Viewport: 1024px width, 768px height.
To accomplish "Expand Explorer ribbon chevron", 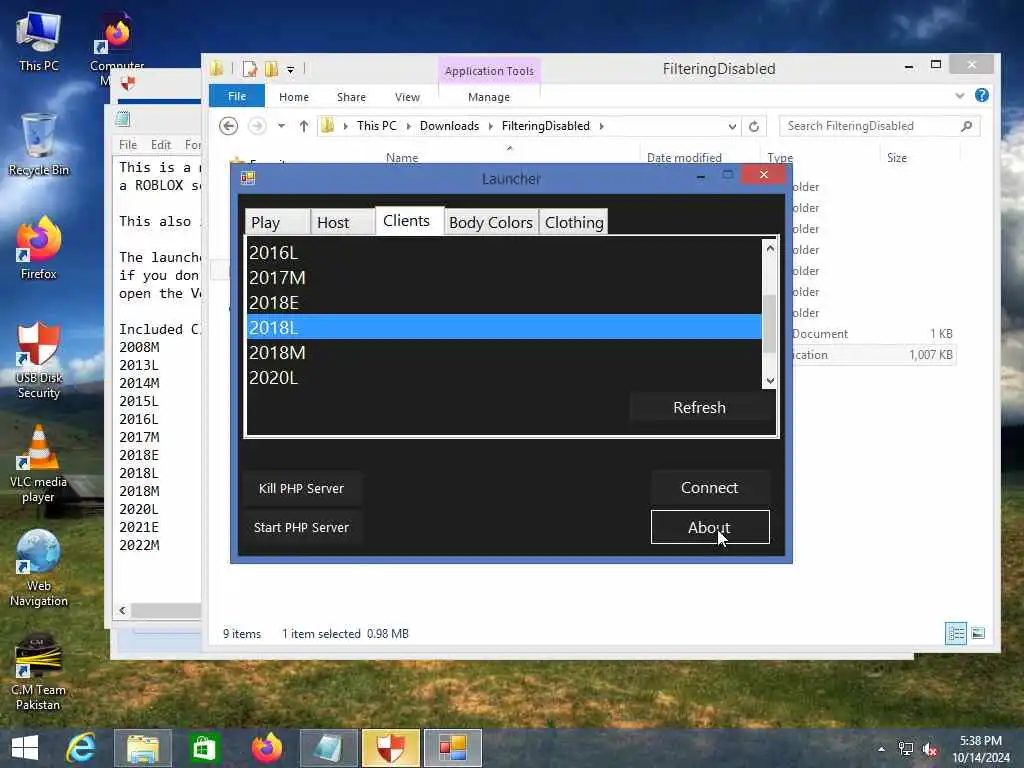I will [x=959, y=95].
